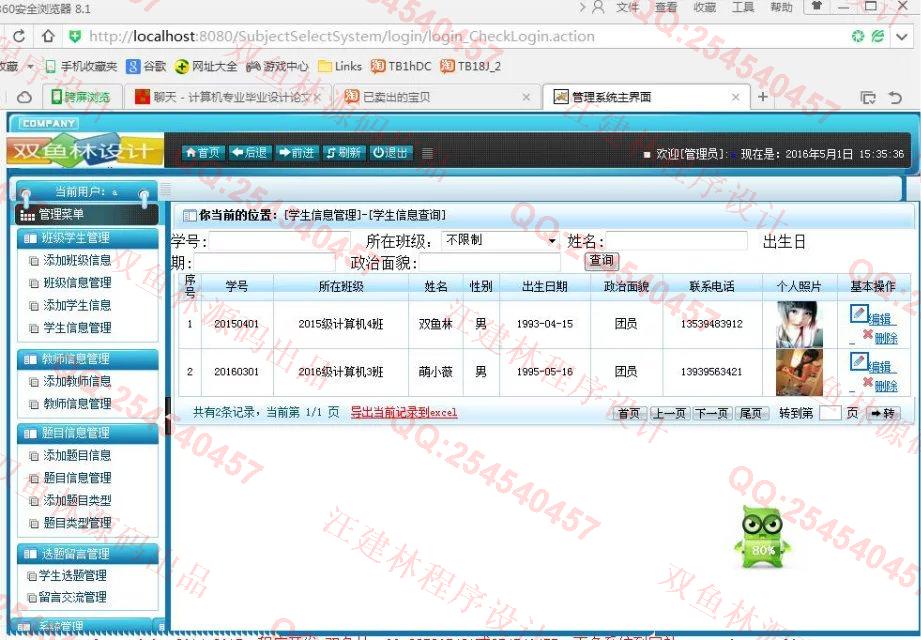Image resolution: width=921 pixels, height=640 pixels.
Task: Open the TB1hDC bookmark
Action: point(401,66)
